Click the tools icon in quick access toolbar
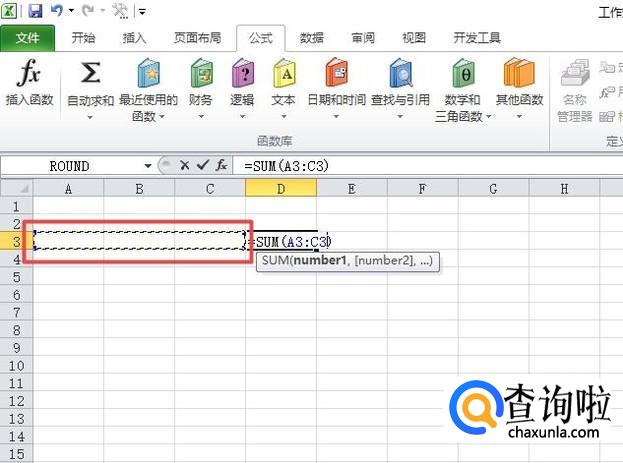Screen dimensions: 623x463 (x=120, y=11)
